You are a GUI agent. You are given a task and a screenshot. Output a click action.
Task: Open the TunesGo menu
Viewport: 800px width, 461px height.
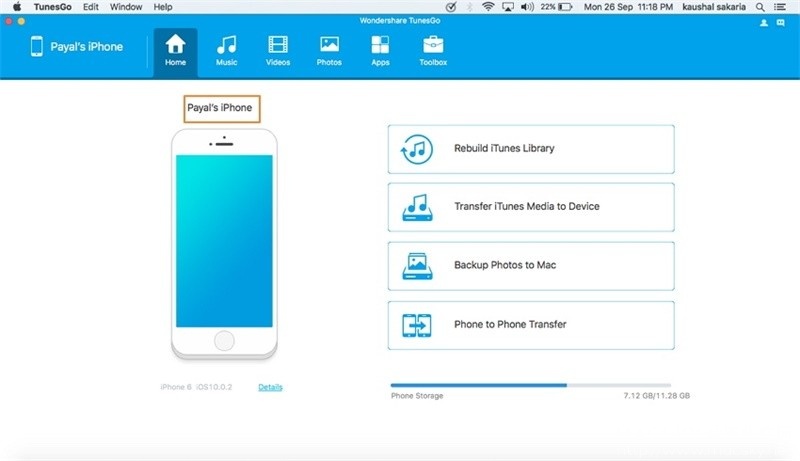click(x=53, y=7)
